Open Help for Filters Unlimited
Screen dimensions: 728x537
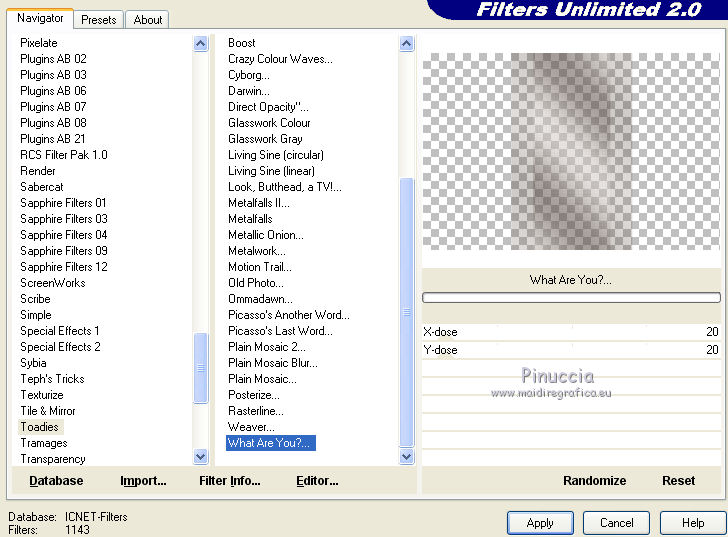(x=692, y=523)
